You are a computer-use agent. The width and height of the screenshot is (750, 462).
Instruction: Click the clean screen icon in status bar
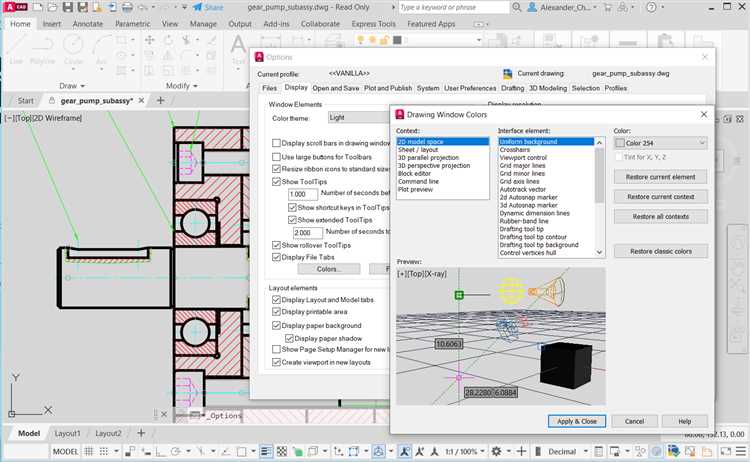[726, 451]
